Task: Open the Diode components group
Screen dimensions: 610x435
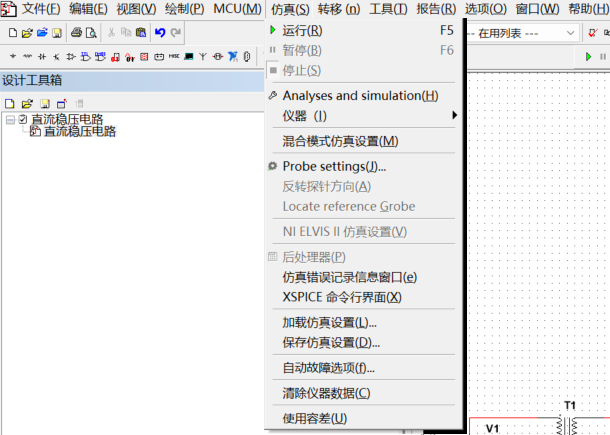Action: (42, 57)
